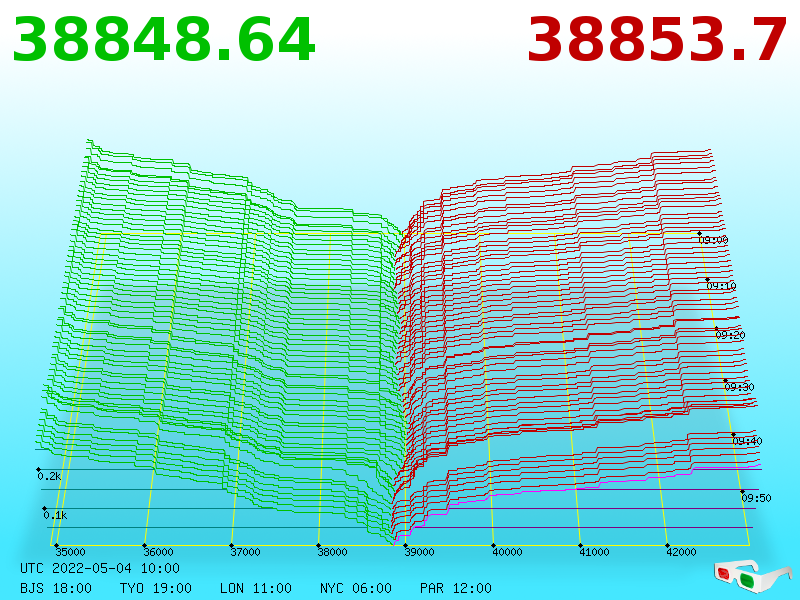The width and height of the screenshot is (800, 600).
Task: Click the NYC 06:00 New York time
Action: [356, 588]
